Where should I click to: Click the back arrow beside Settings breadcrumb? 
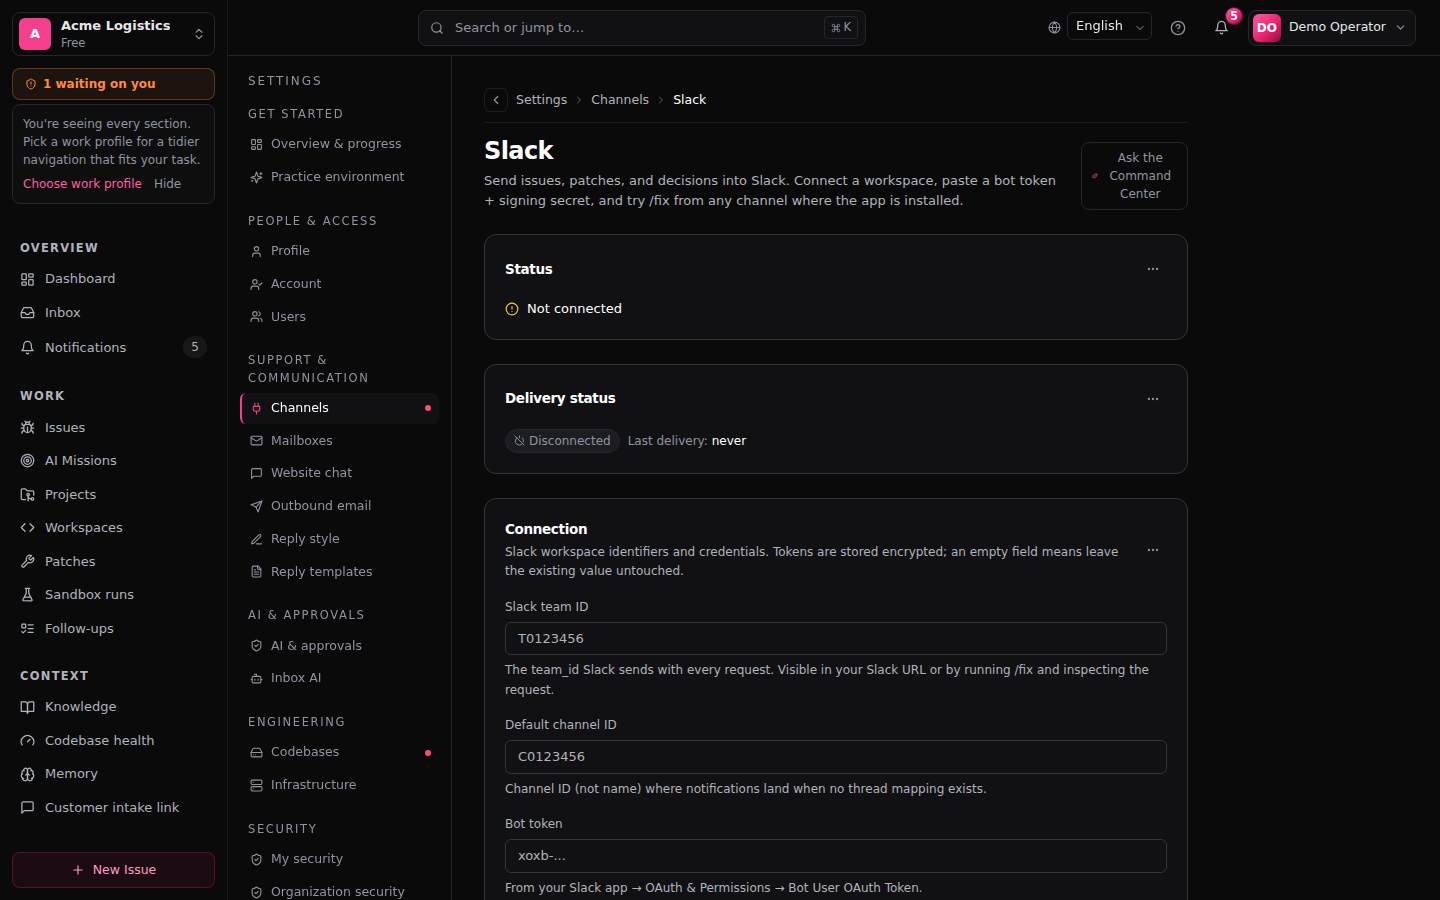[x=496, y=100]
